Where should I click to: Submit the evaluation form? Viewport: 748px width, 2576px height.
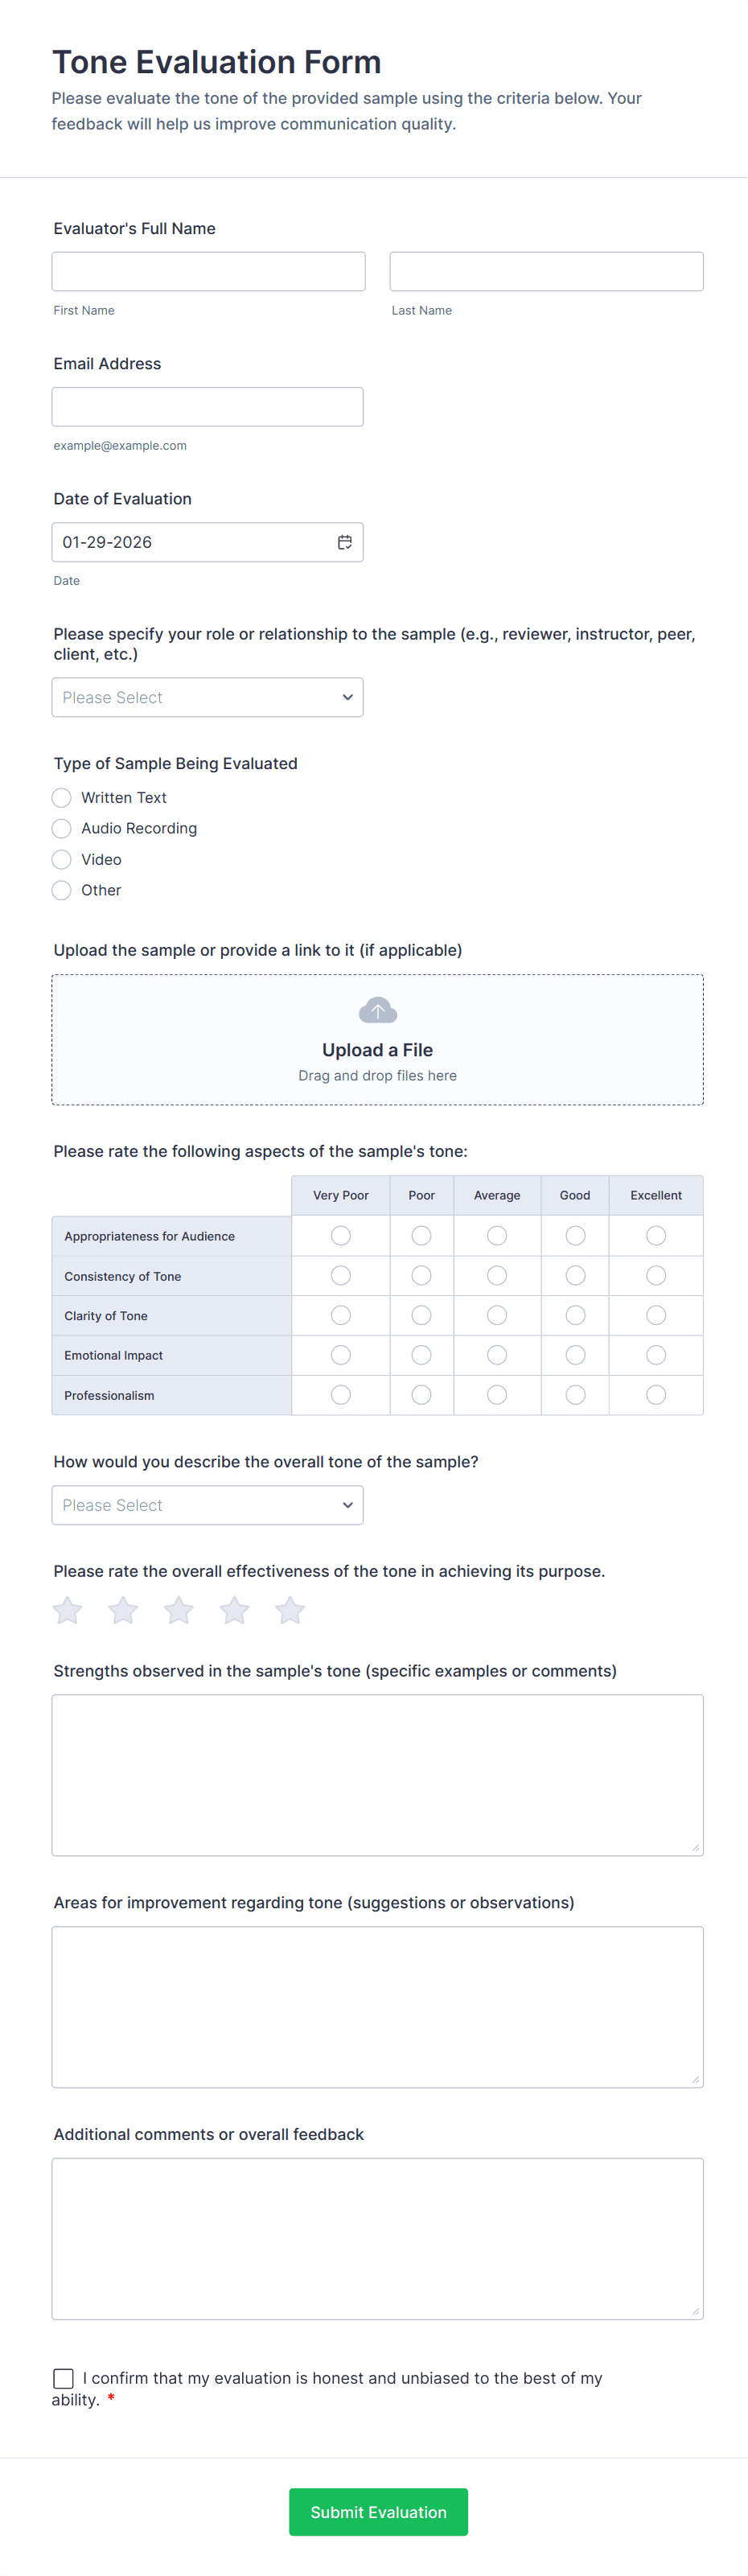click(x=378, y=2511)
